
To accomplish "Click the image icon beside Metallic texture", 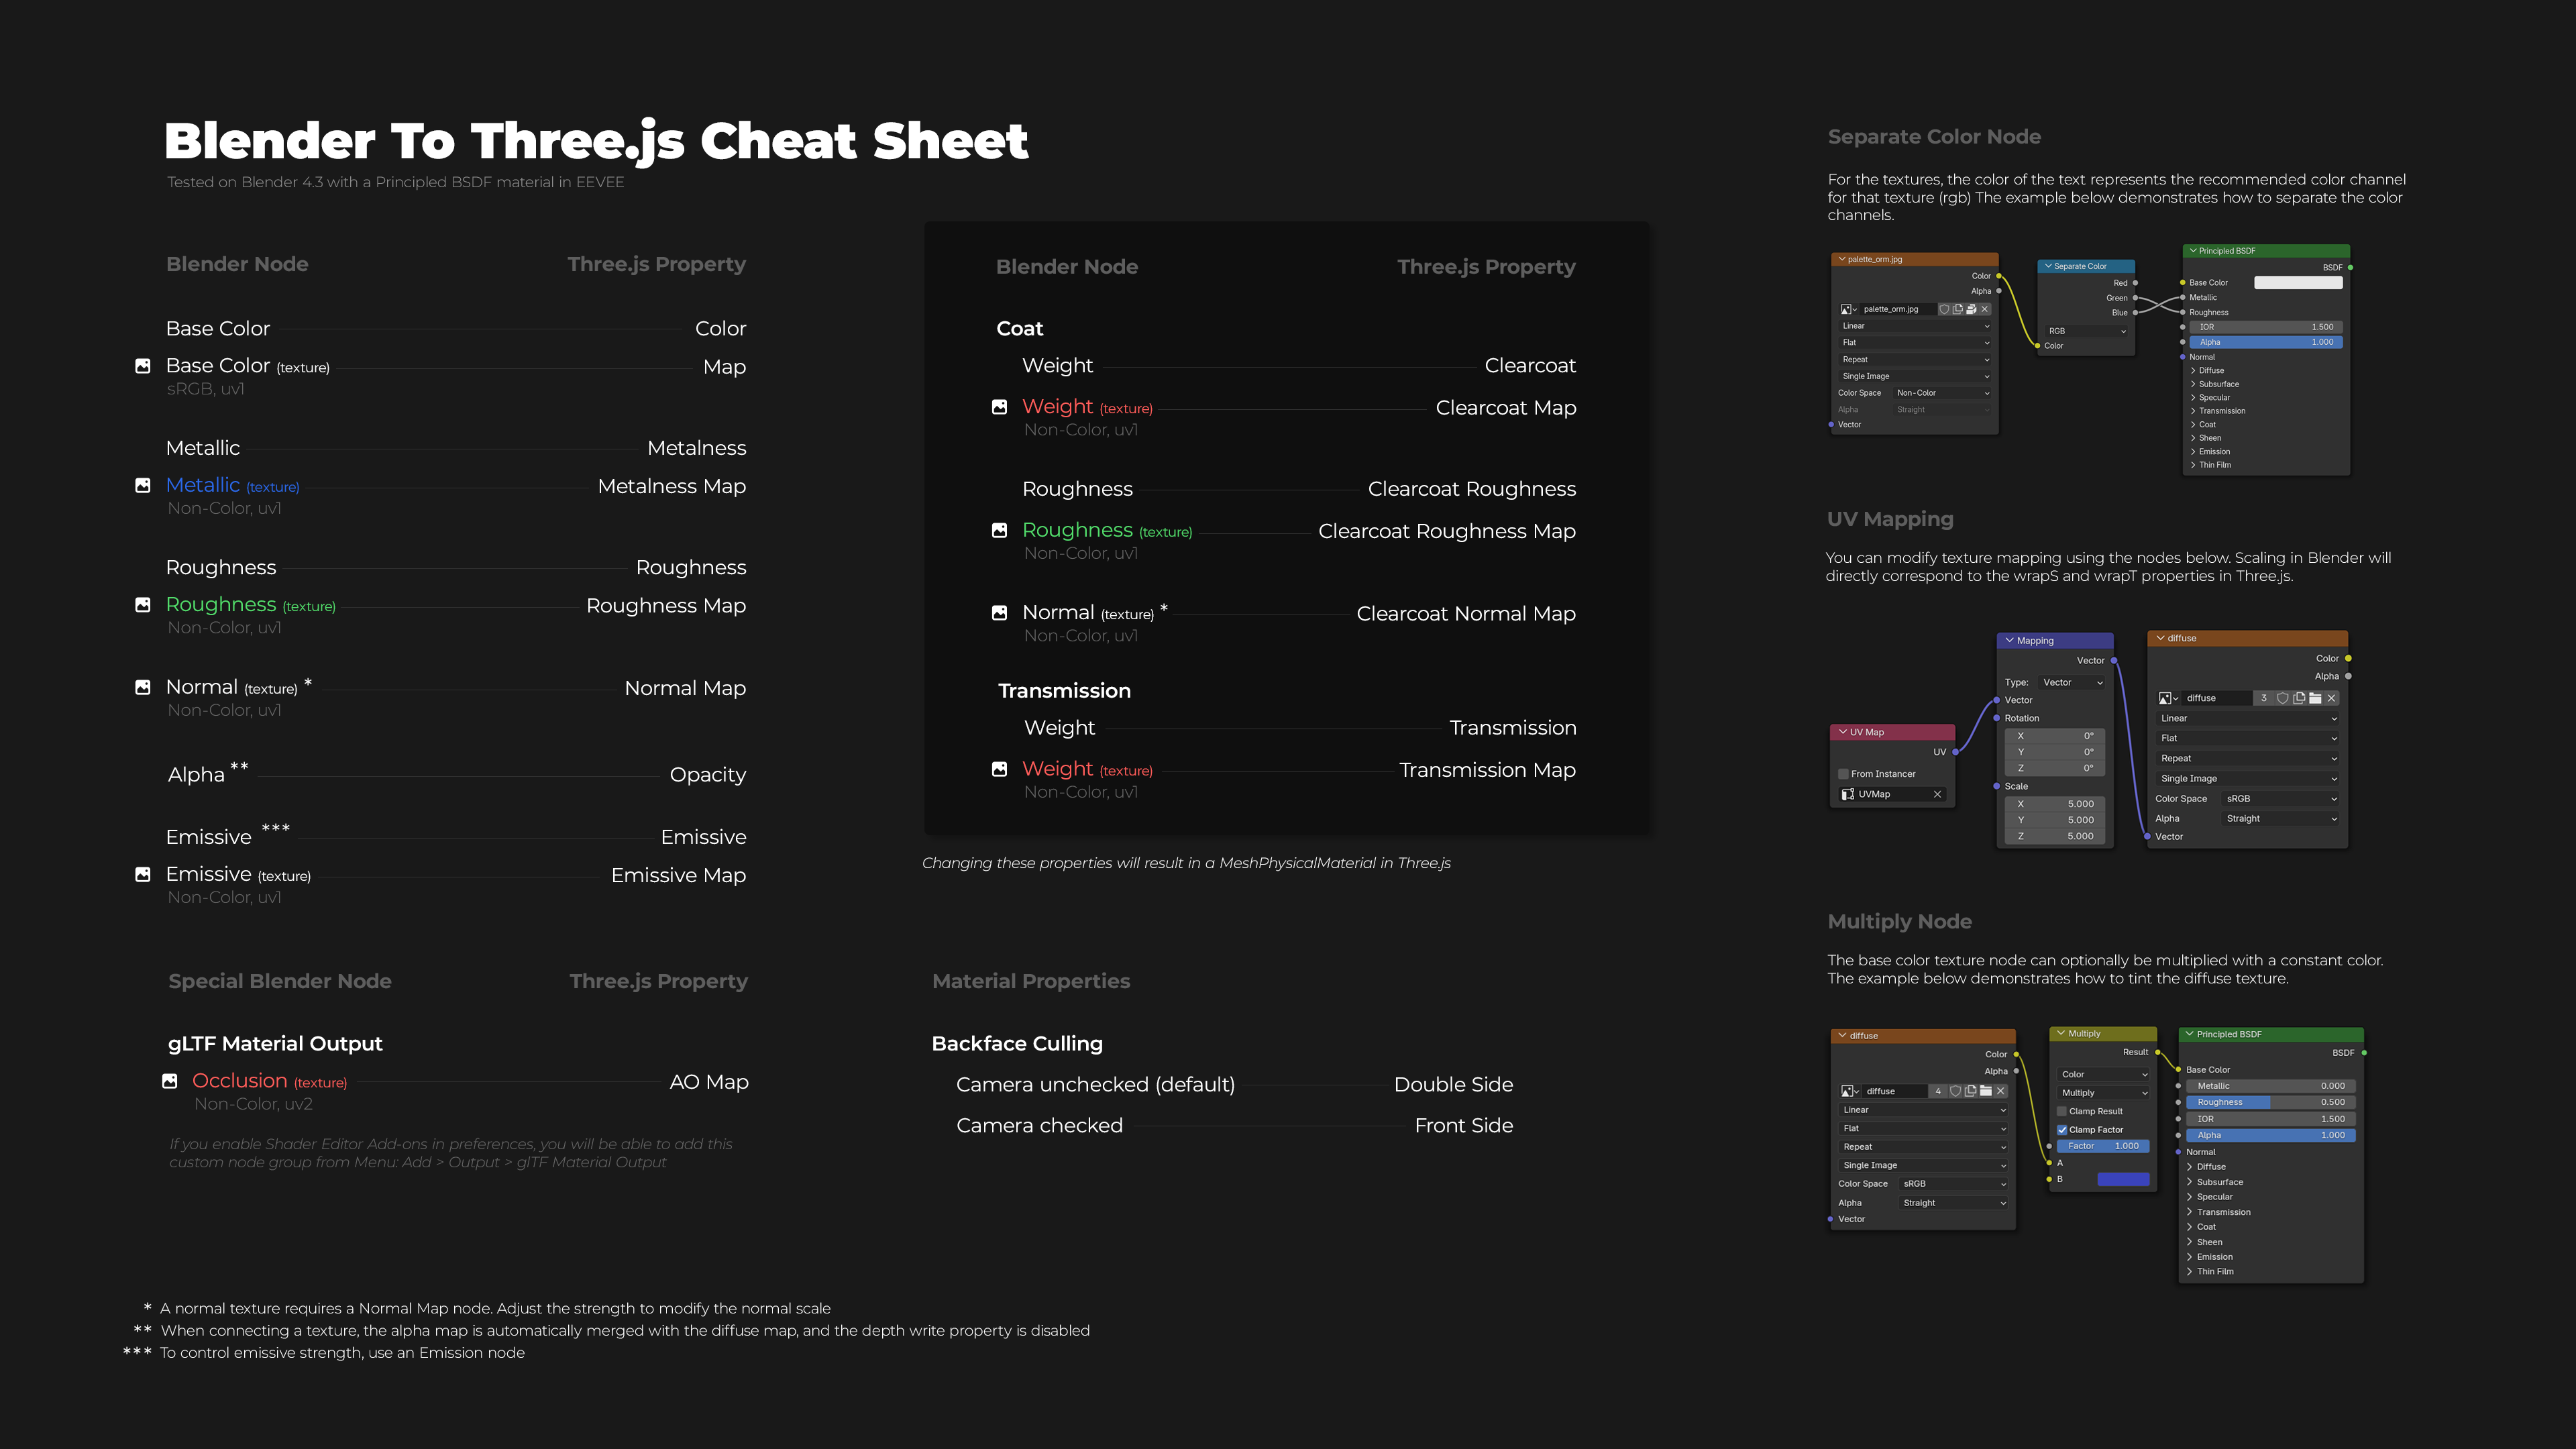I will pyautogui.click(x=143, y=485).
